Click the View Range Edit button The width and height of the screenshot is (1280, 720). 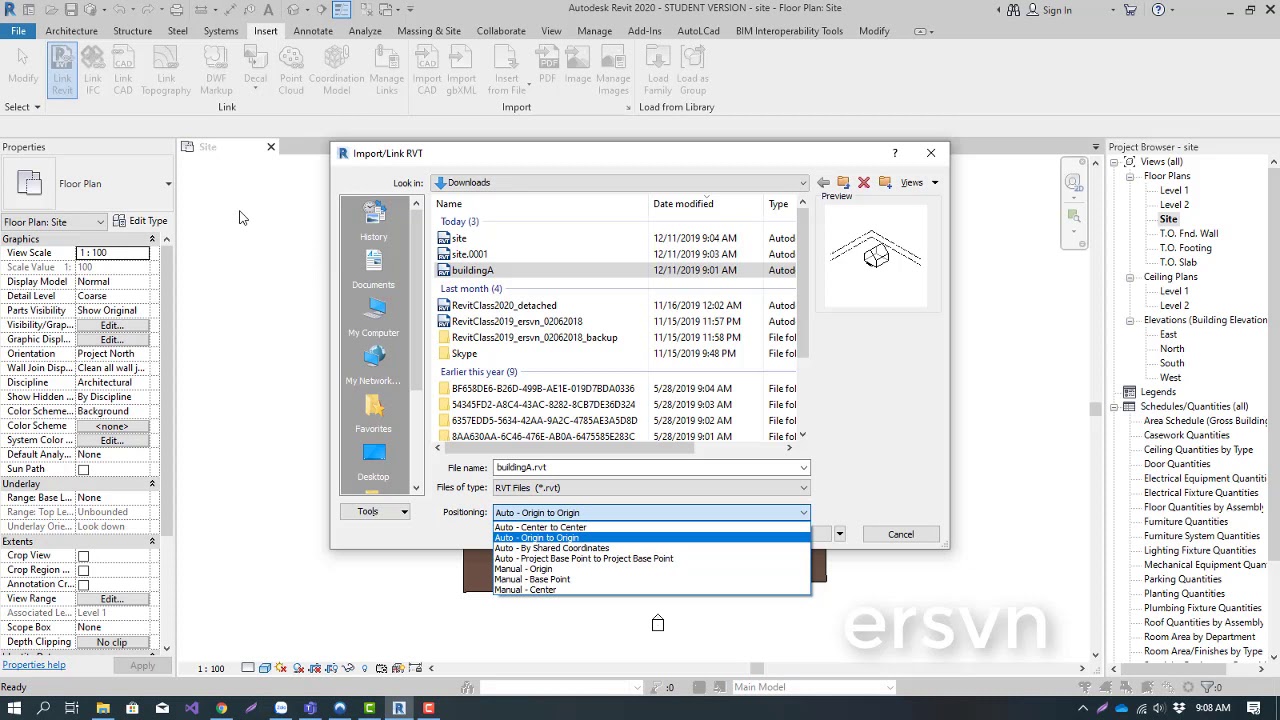[112, 599]
